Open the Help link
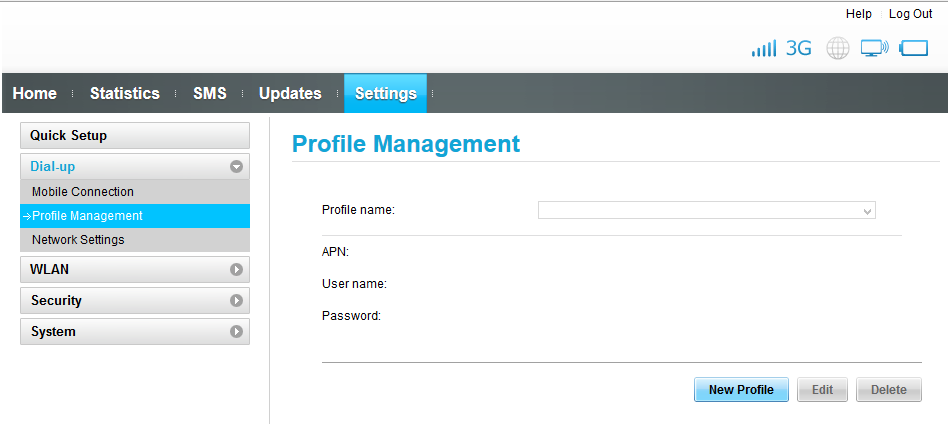This screenshot has height=424, width=948. click(859, 14)
